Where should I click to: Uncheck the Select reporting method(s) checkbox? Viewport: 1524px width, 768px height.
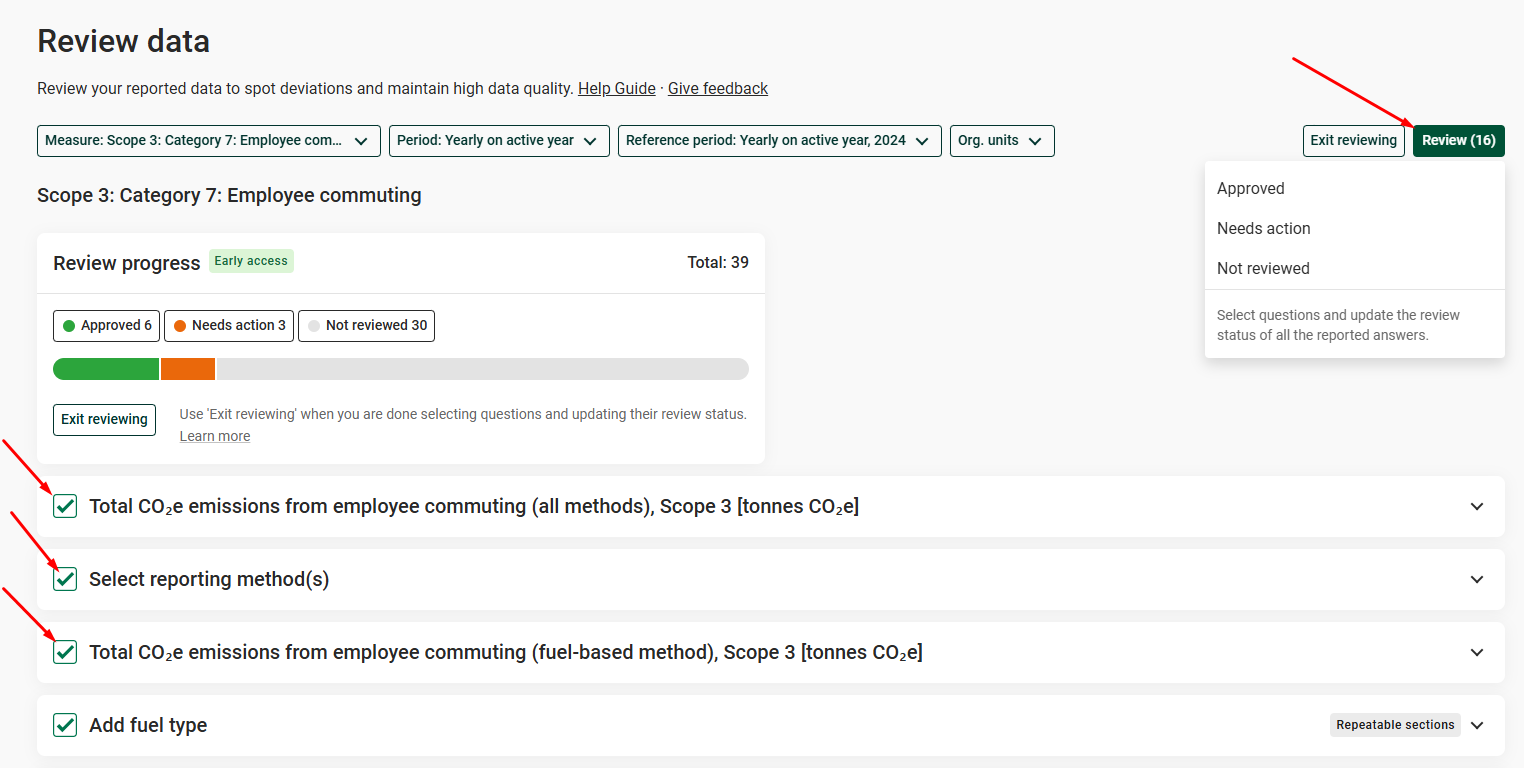click(x=65, y=579)
